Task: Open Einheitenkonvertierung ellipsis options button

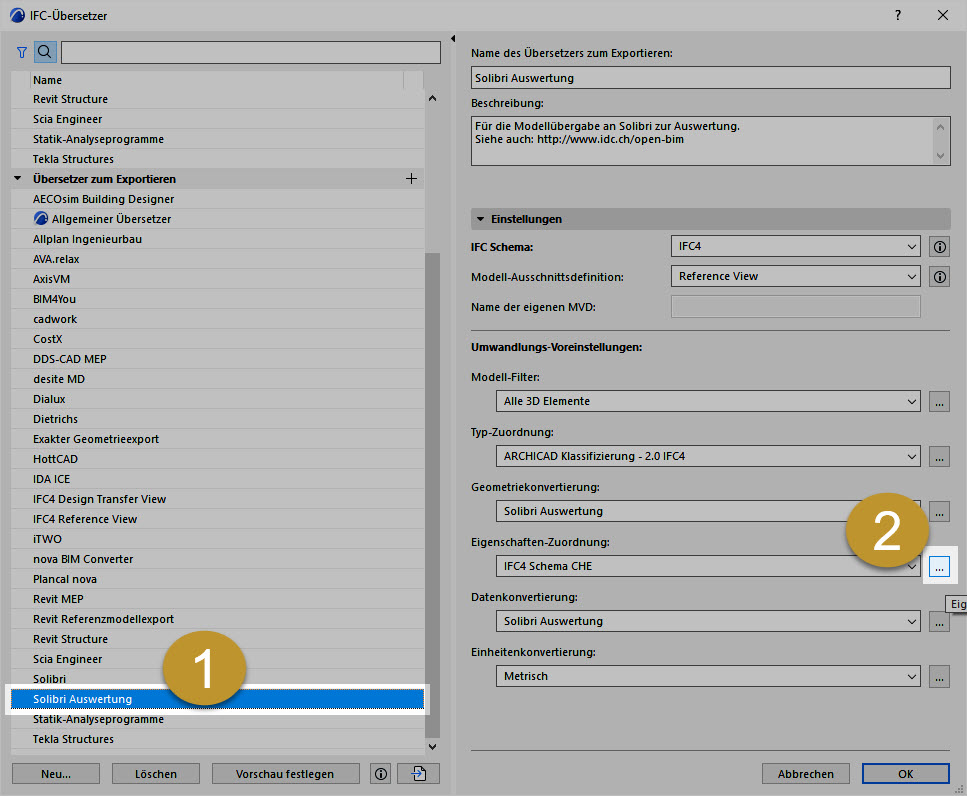Action: (939, 676)
